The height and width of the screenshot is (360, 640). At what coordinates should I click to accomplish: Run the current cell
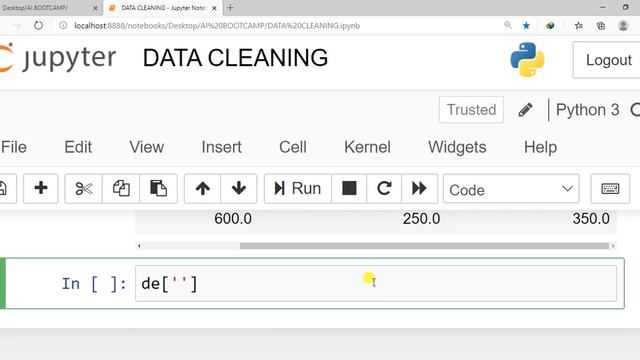pos(298,189)
